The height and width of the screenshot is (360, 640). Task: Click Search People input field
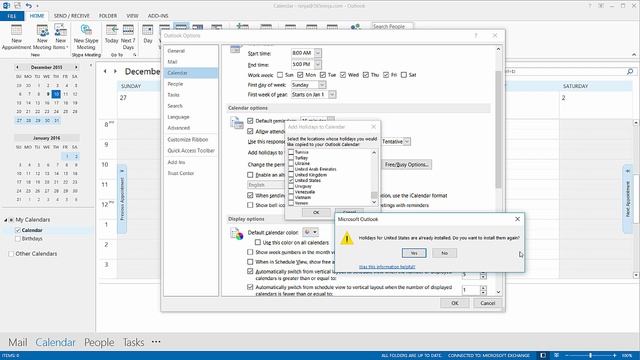coord(392,27)
